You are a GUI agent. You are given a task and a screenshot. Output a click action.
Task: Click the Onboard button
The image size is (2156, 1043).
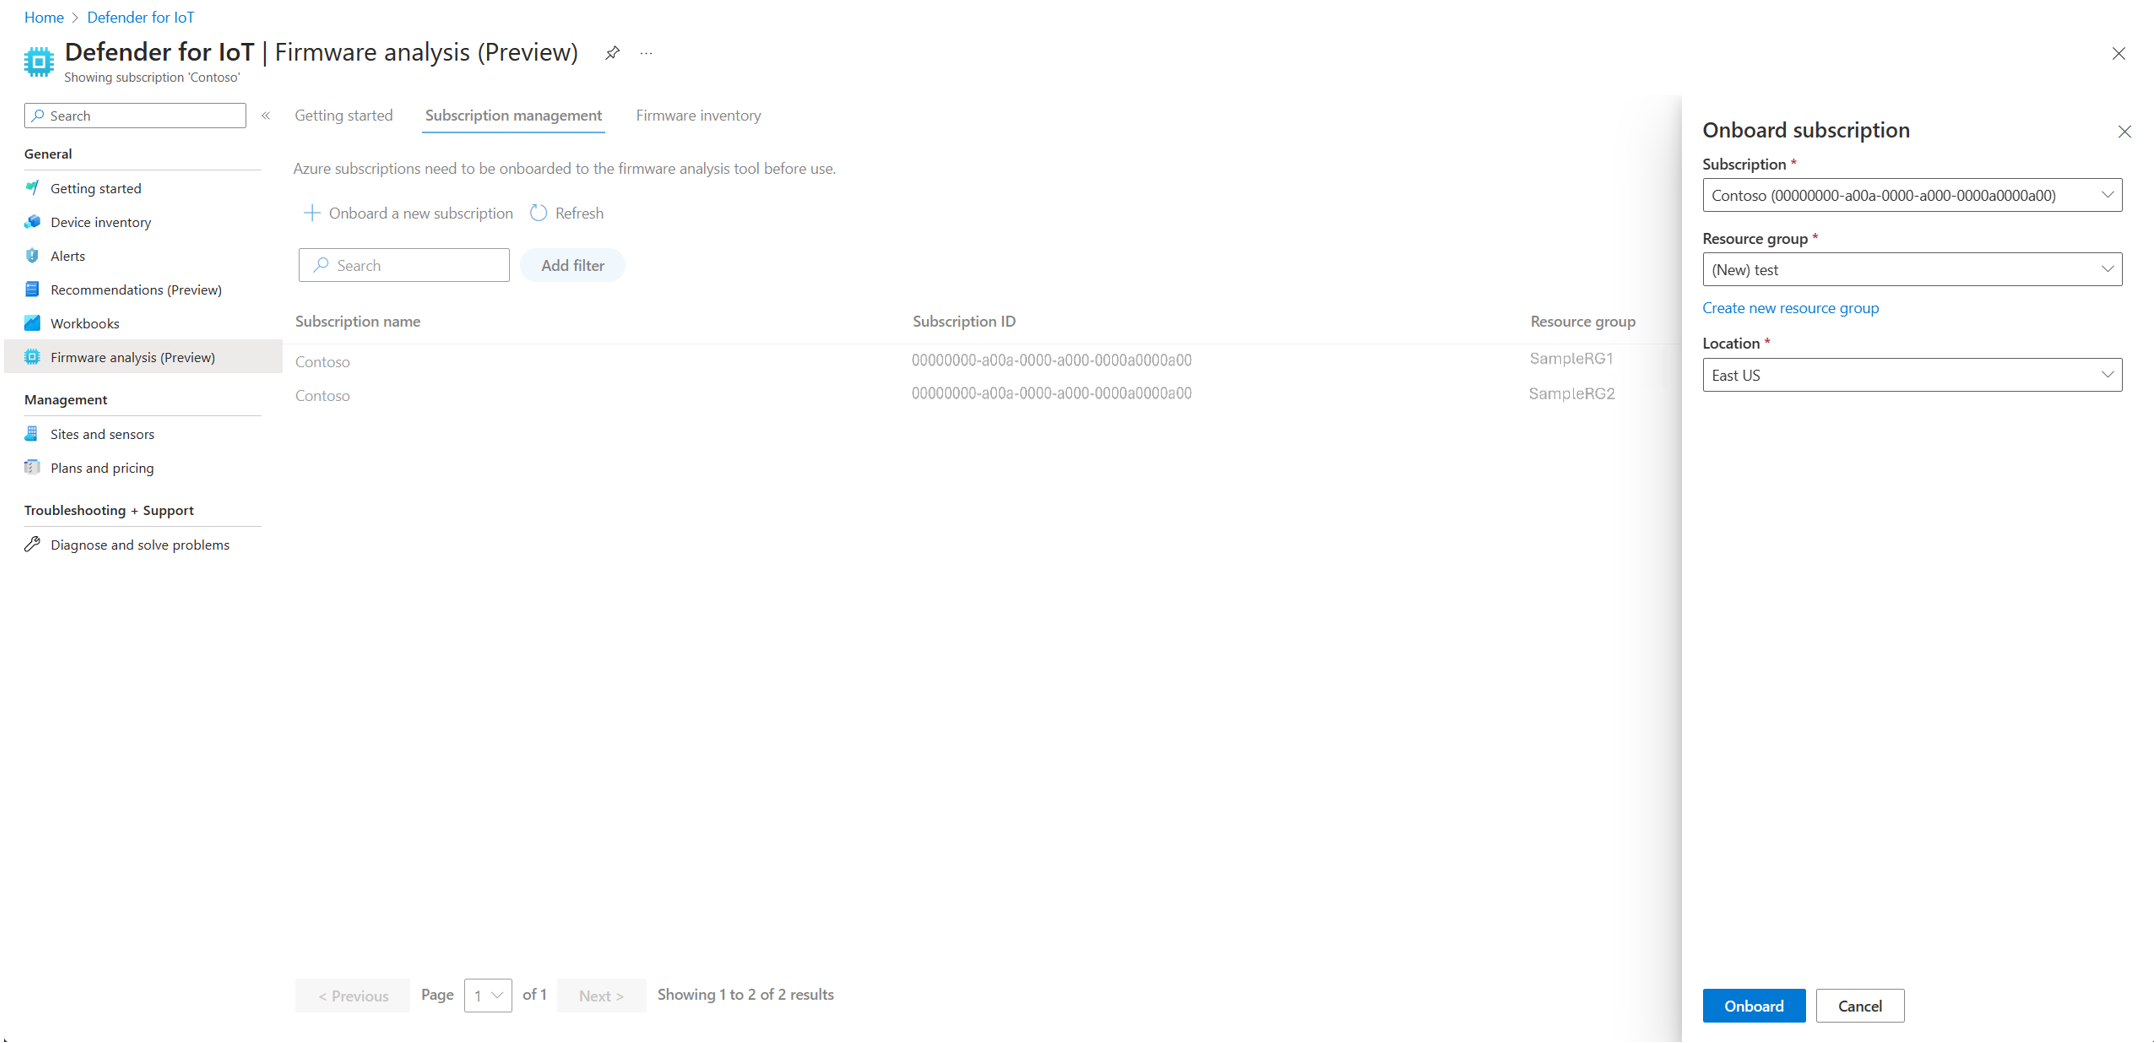pos(1754,1006)
